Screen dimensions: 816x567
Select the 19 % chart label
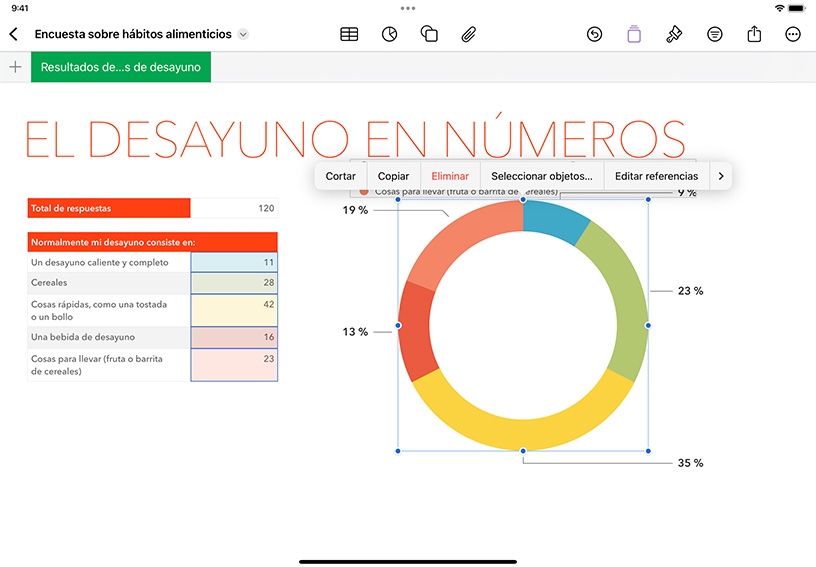click(x=355, y=210)
